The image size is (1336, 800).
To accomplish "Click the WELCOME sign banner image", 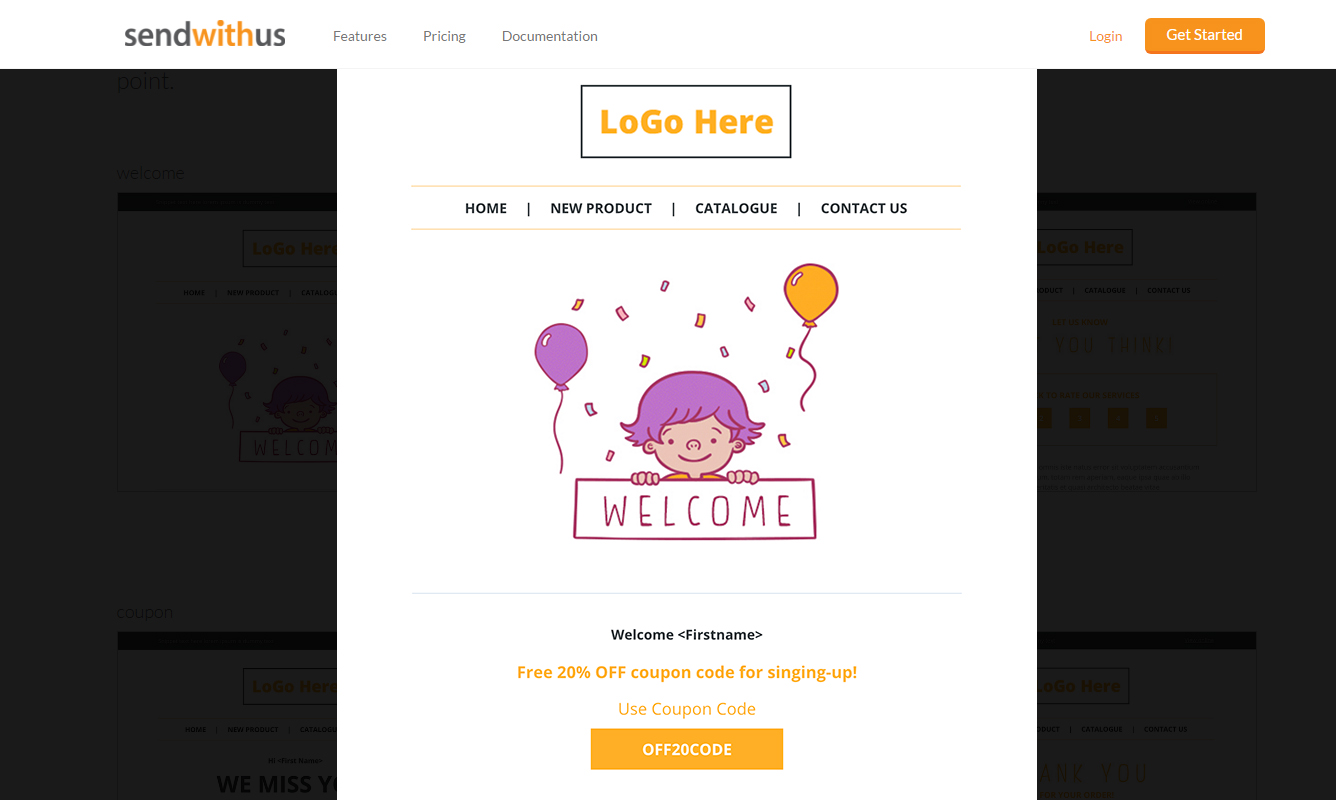I will (x=695, y=510).
